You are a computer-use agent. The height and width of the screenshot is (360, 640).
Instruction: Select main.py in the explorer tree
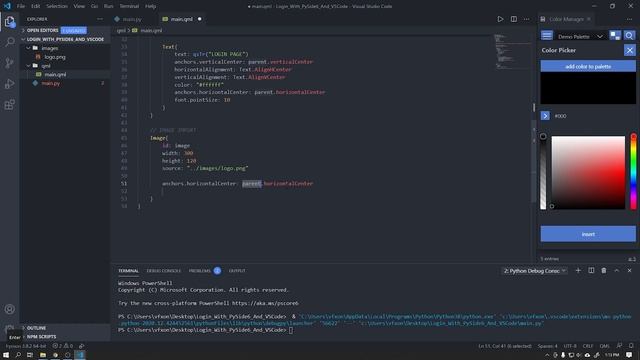(51, 83)
